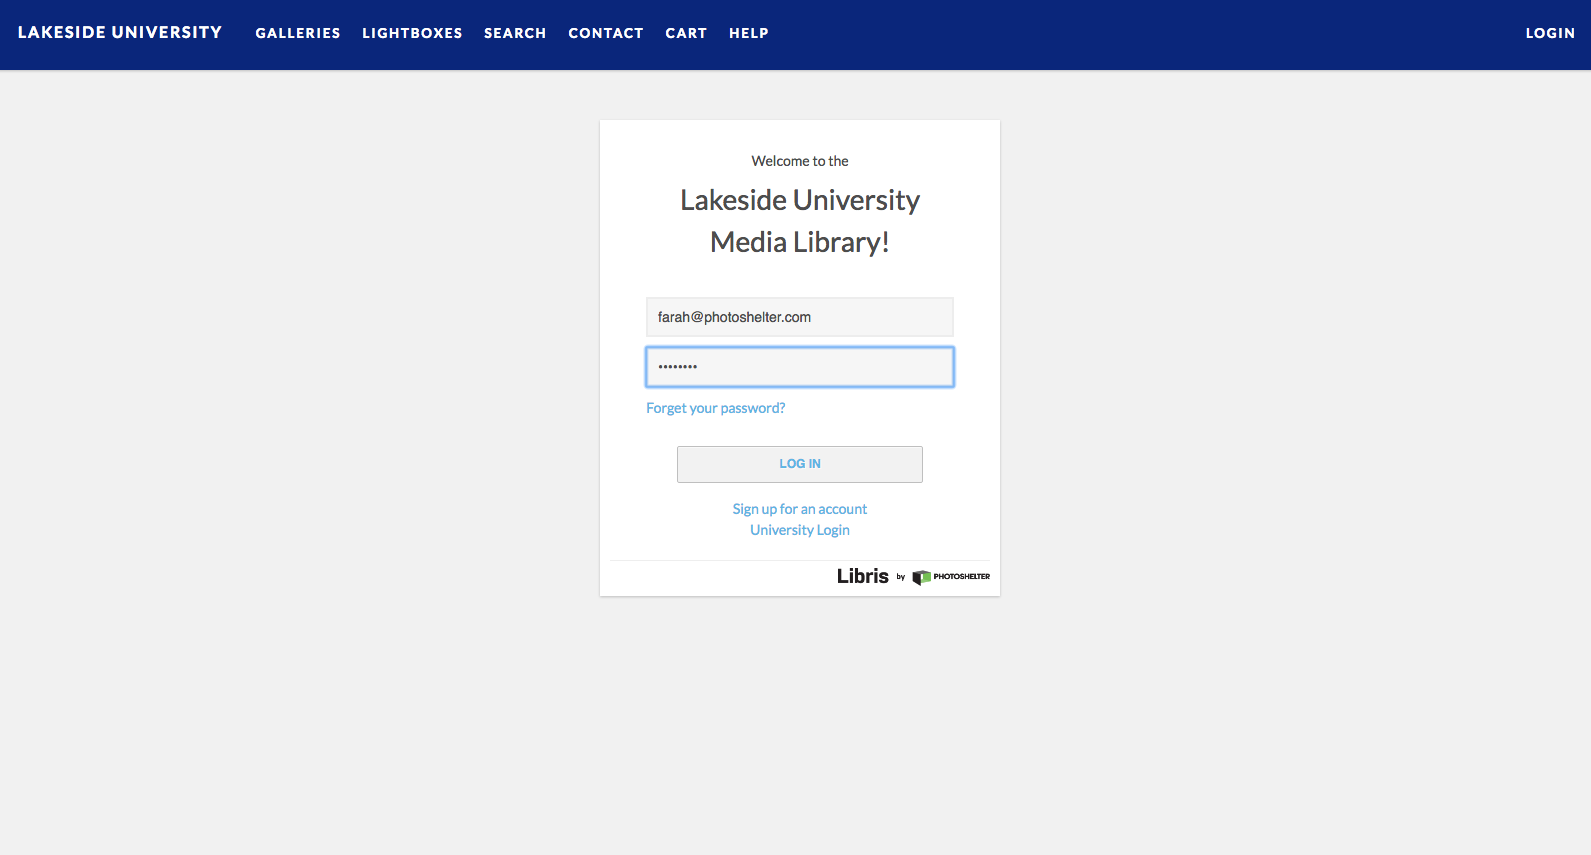Click the Libris logo in card footer
Image resolution: width=1591 pixels, height=855 pixels.
tap(862, 576)
